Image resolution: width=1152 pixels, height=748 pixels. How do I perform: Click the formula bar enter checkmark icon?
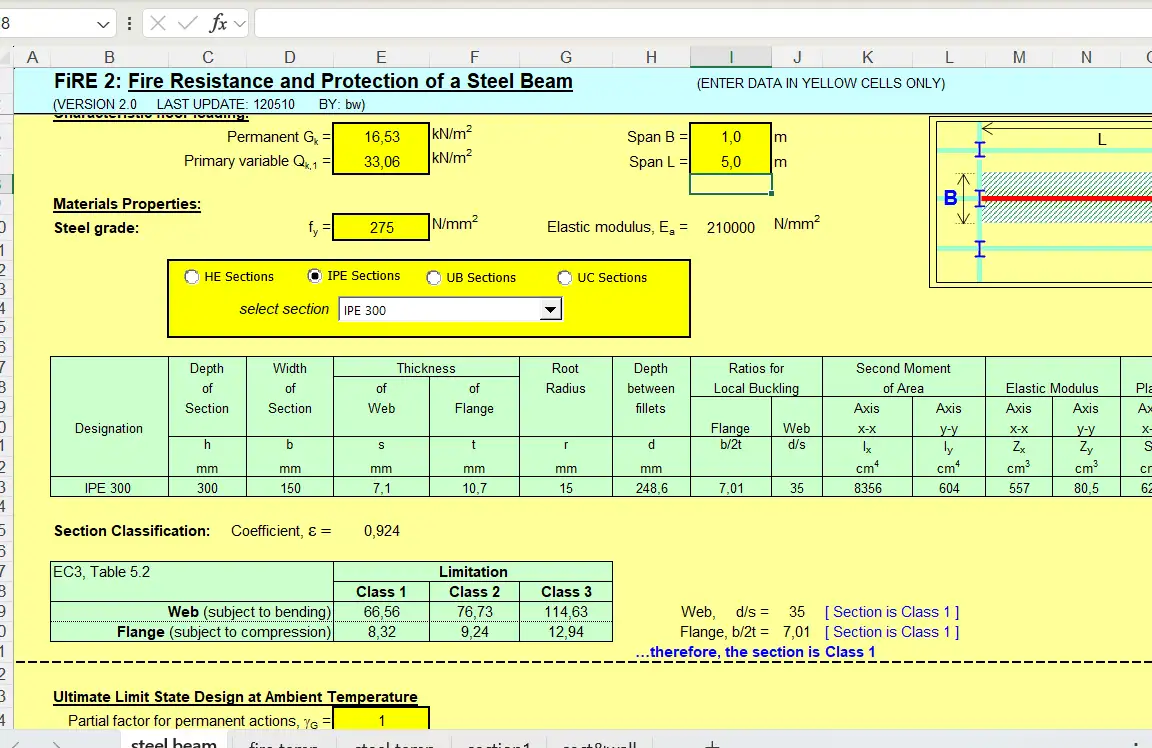(x=187, y=24)
